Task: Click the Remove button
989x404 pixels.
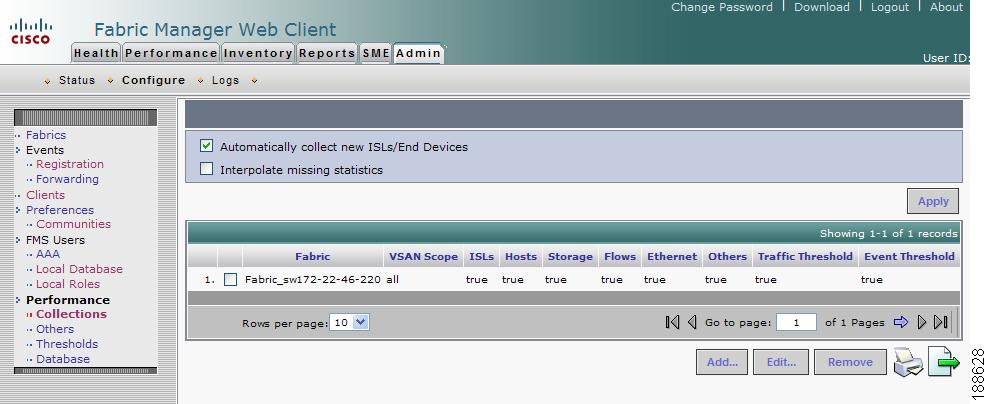Action: point(850,362)
